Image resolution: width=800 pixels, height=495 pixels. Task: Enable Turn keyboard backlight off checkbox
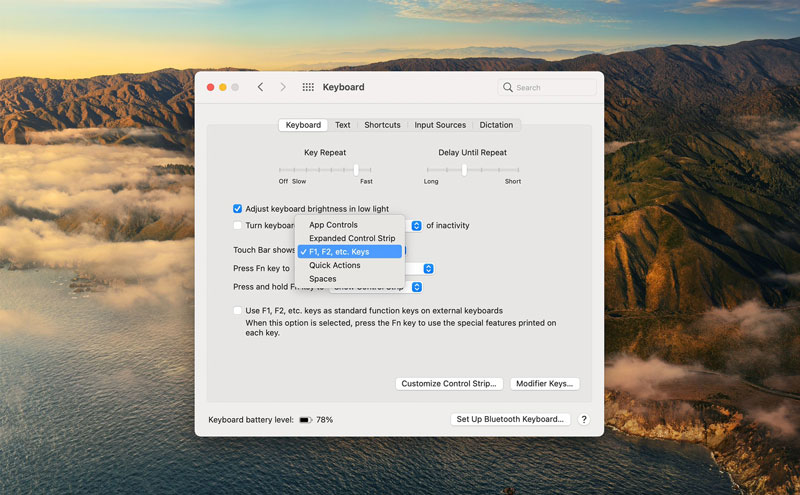click(238, 226)
